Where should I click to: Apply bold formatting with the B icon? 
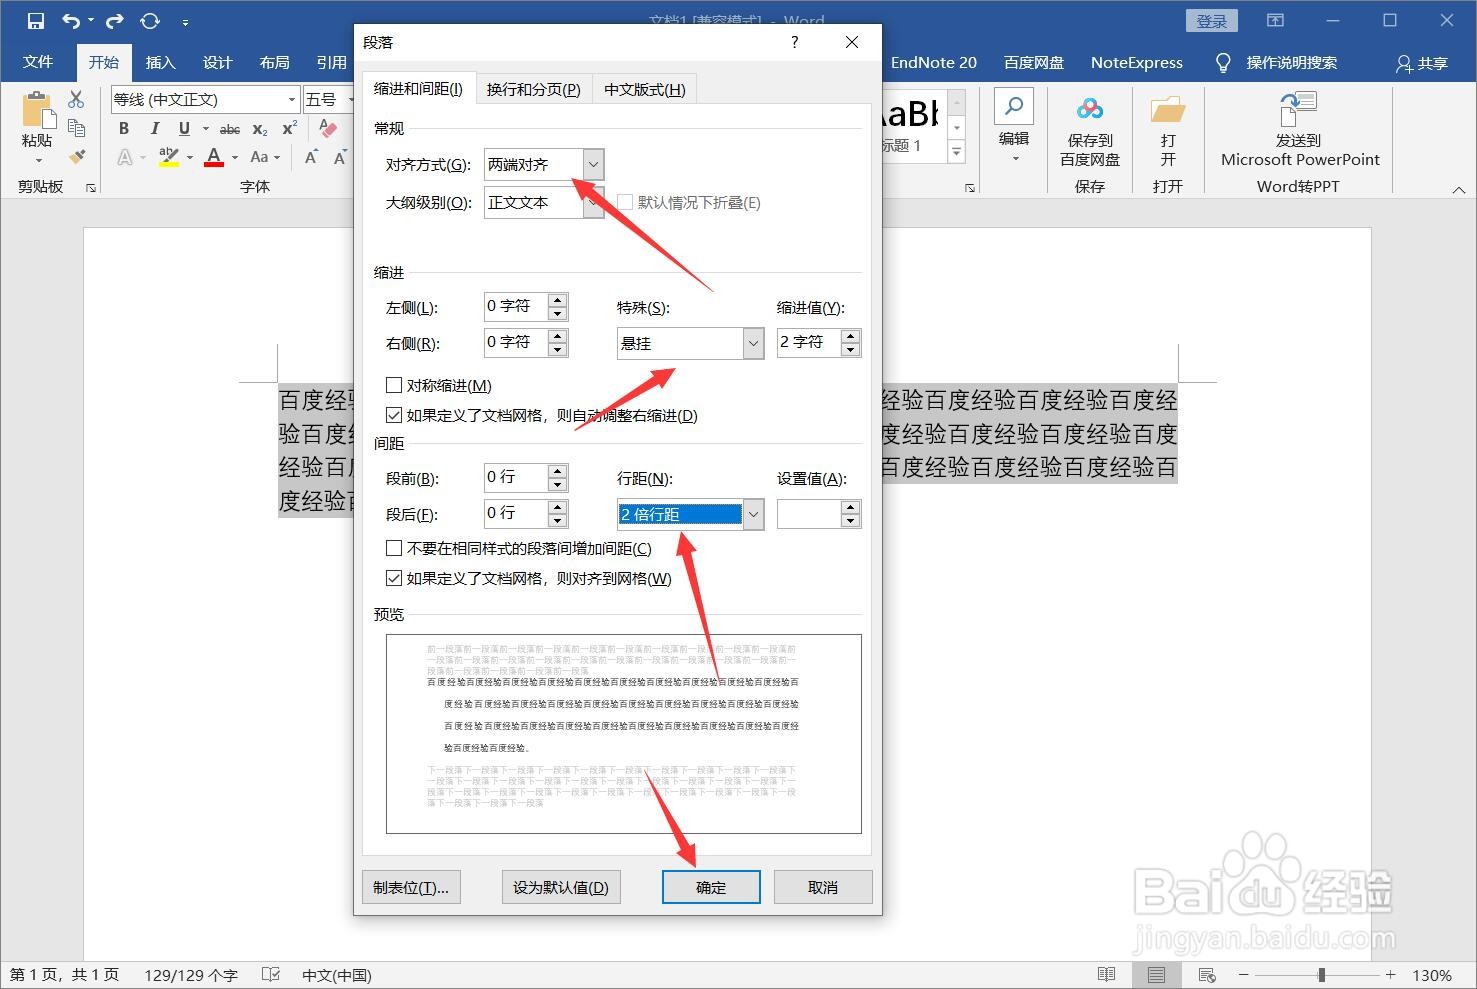click(123, 128)
